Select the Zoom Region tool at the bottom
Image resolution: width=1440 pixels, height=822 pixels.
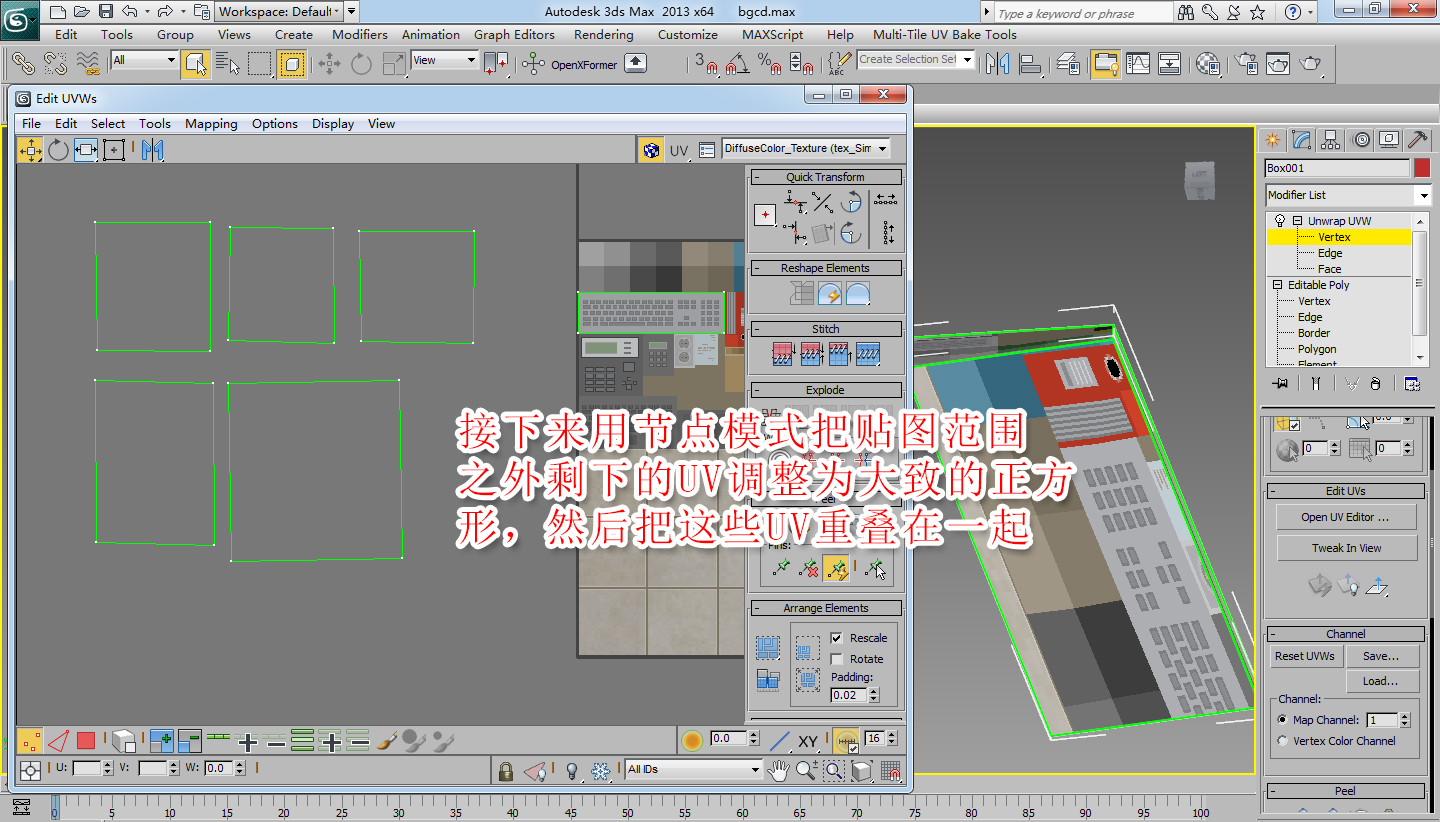[833, 770]
